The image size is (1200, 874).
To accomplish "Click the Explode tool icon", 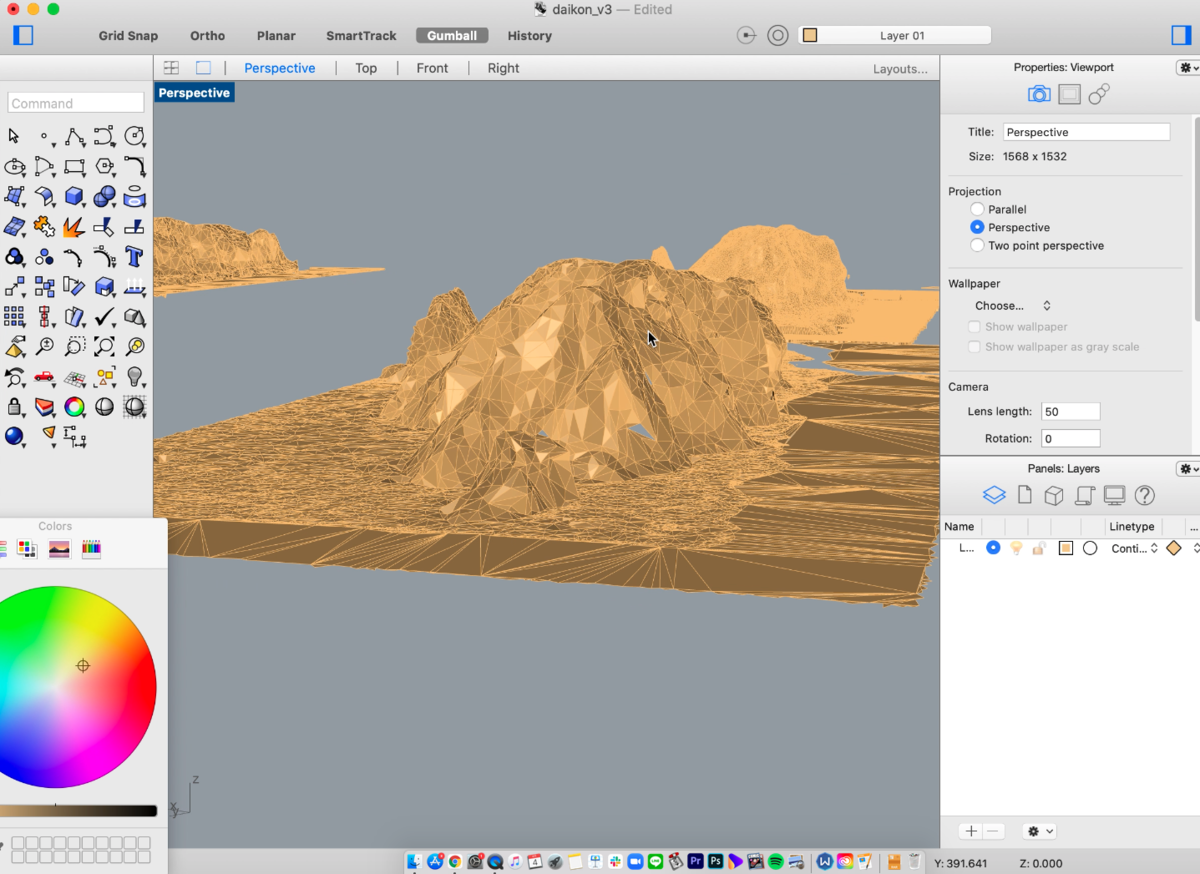I will (x=74, y=227).
